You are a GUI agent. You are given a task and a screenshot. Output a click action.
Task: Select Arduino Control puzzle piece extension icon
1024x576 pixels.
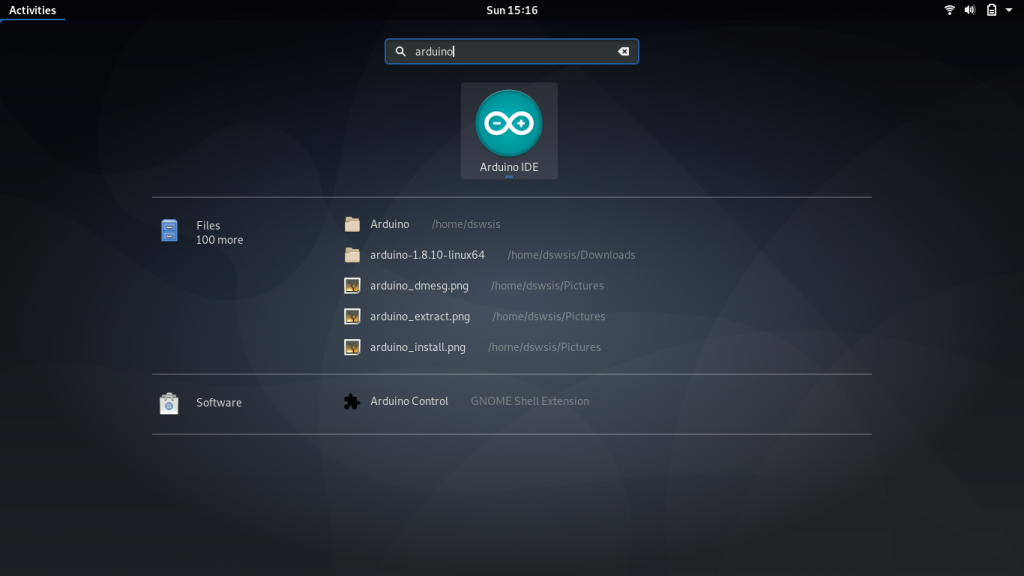[x=352, y=402]
